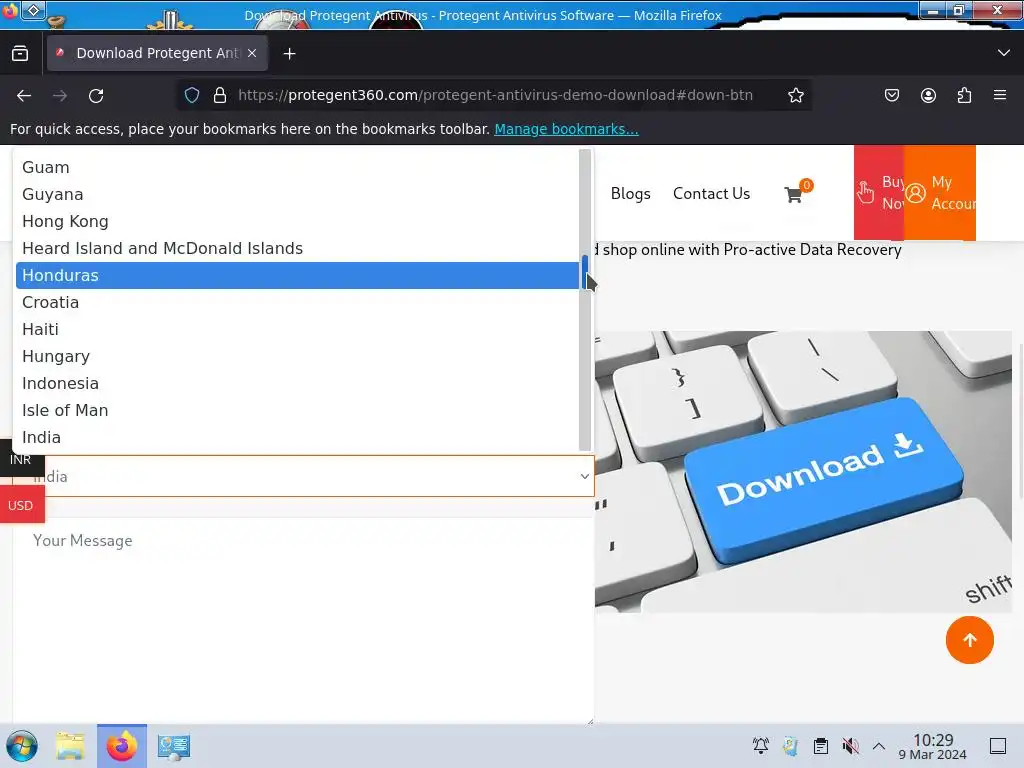Choose Heard Island and McDonald Islands
Image resolution: width=1024 pixels, height=768 pixels.
[297, 248]
